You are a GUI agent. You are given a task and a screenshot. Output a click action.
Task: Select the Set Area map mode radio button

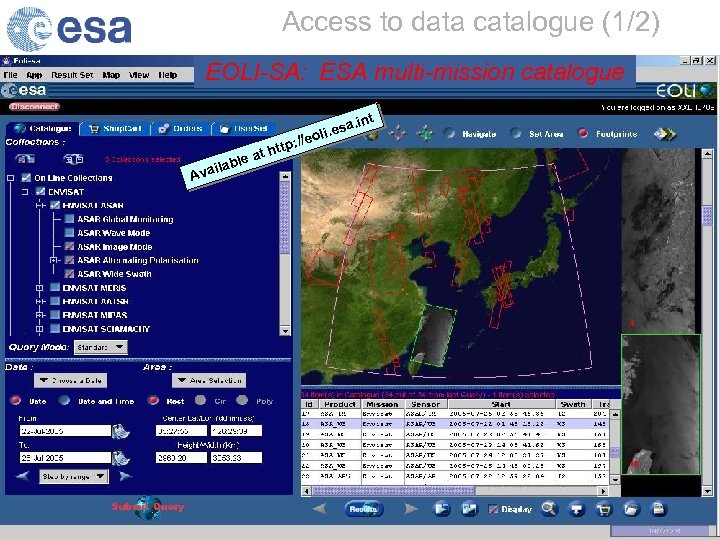click(516, 134)
